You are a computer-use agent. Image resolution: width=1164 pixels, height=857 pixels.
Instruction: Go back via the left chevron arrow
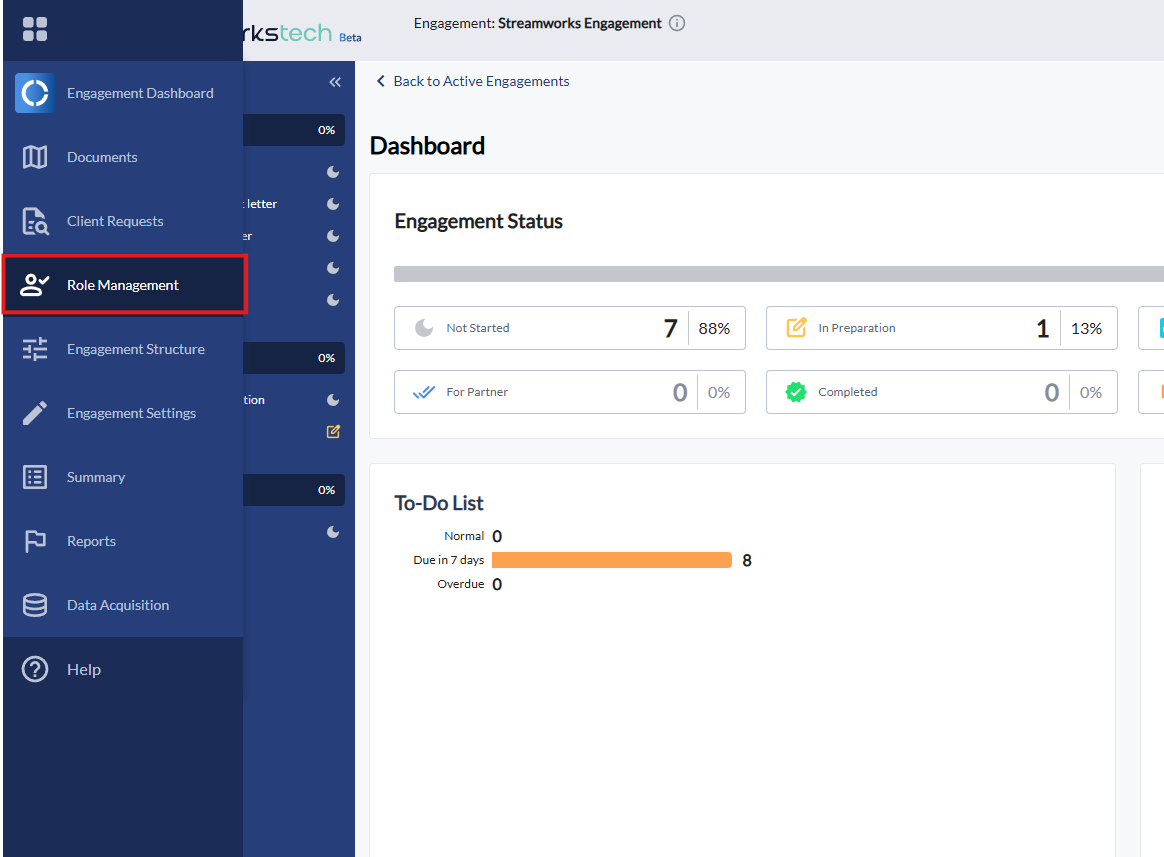click(x=380, y=81)
